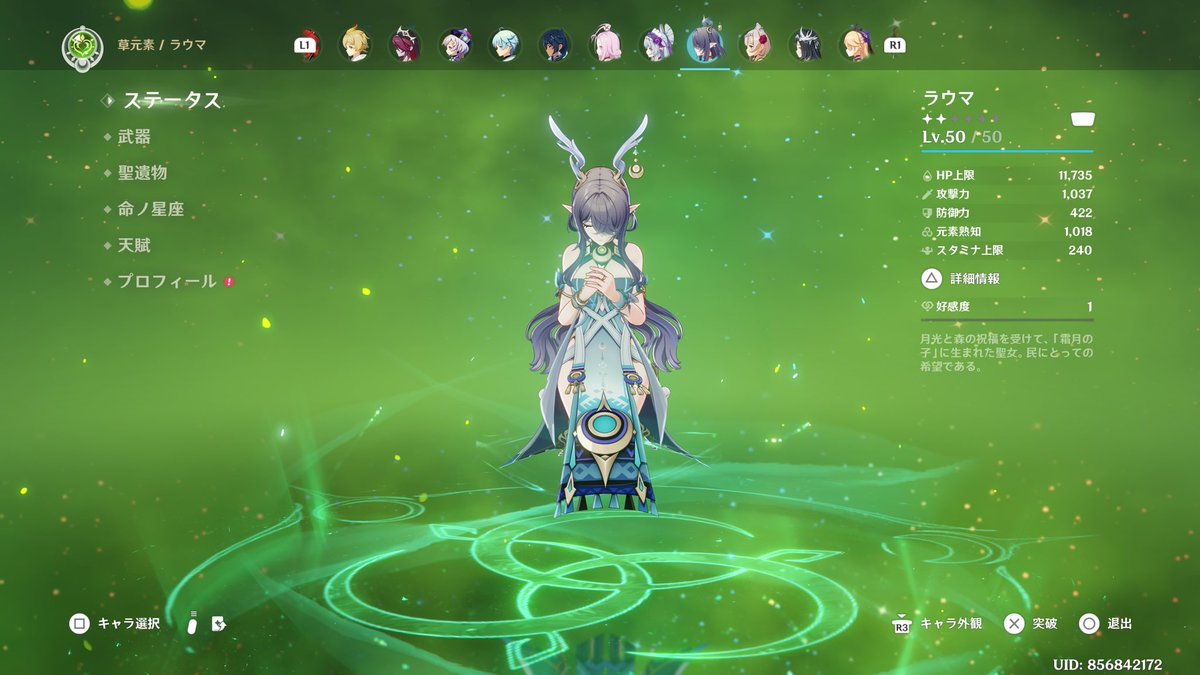Viewport: 1200px width, 675px height.
Task: Click the stamina value 240
Action: pos(1080,251)
